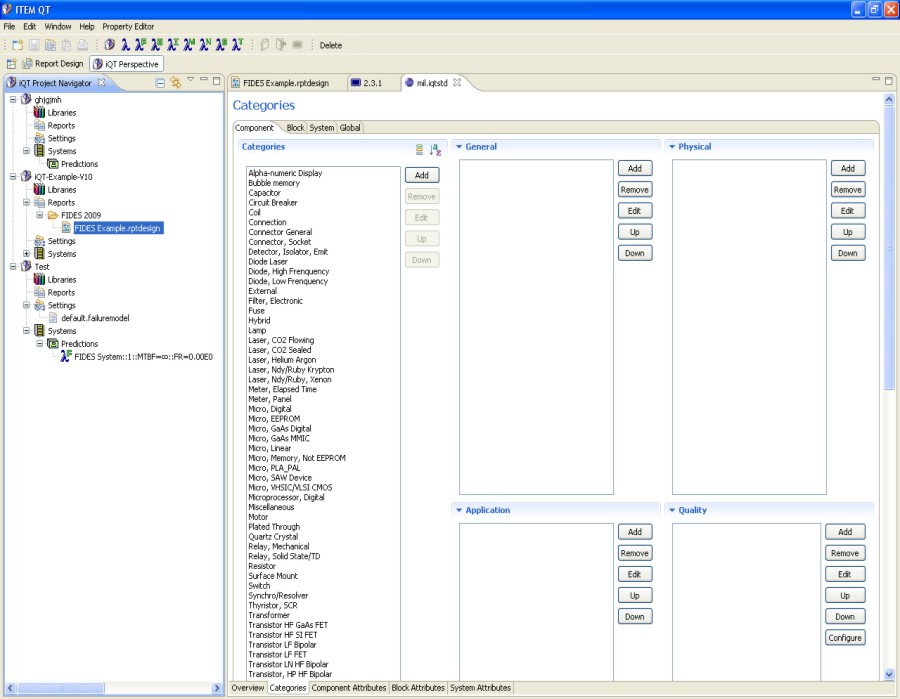Click the sort alphabetically icon in Categories
This screenshot has height=699, width=900.
435,150
